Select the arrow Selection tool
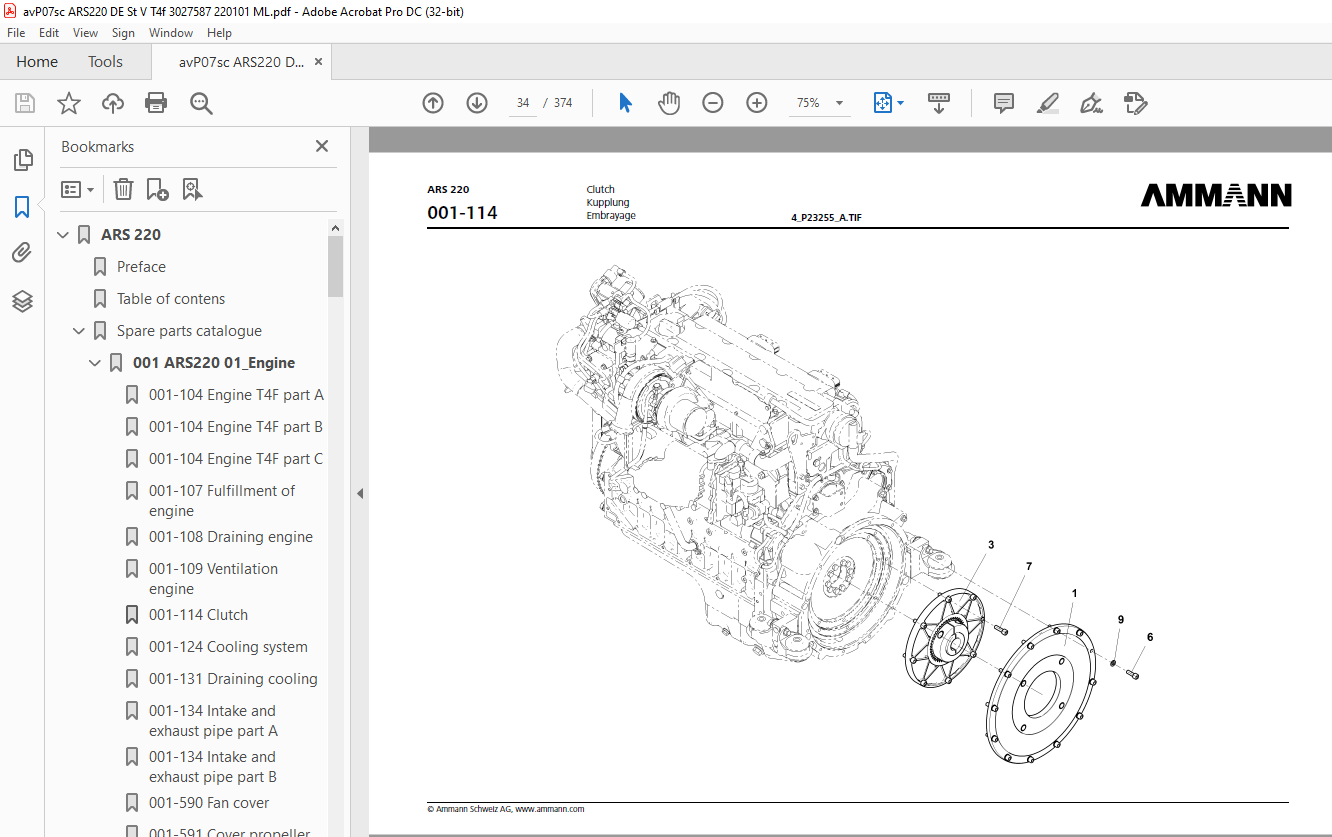 tap(626, 103)
